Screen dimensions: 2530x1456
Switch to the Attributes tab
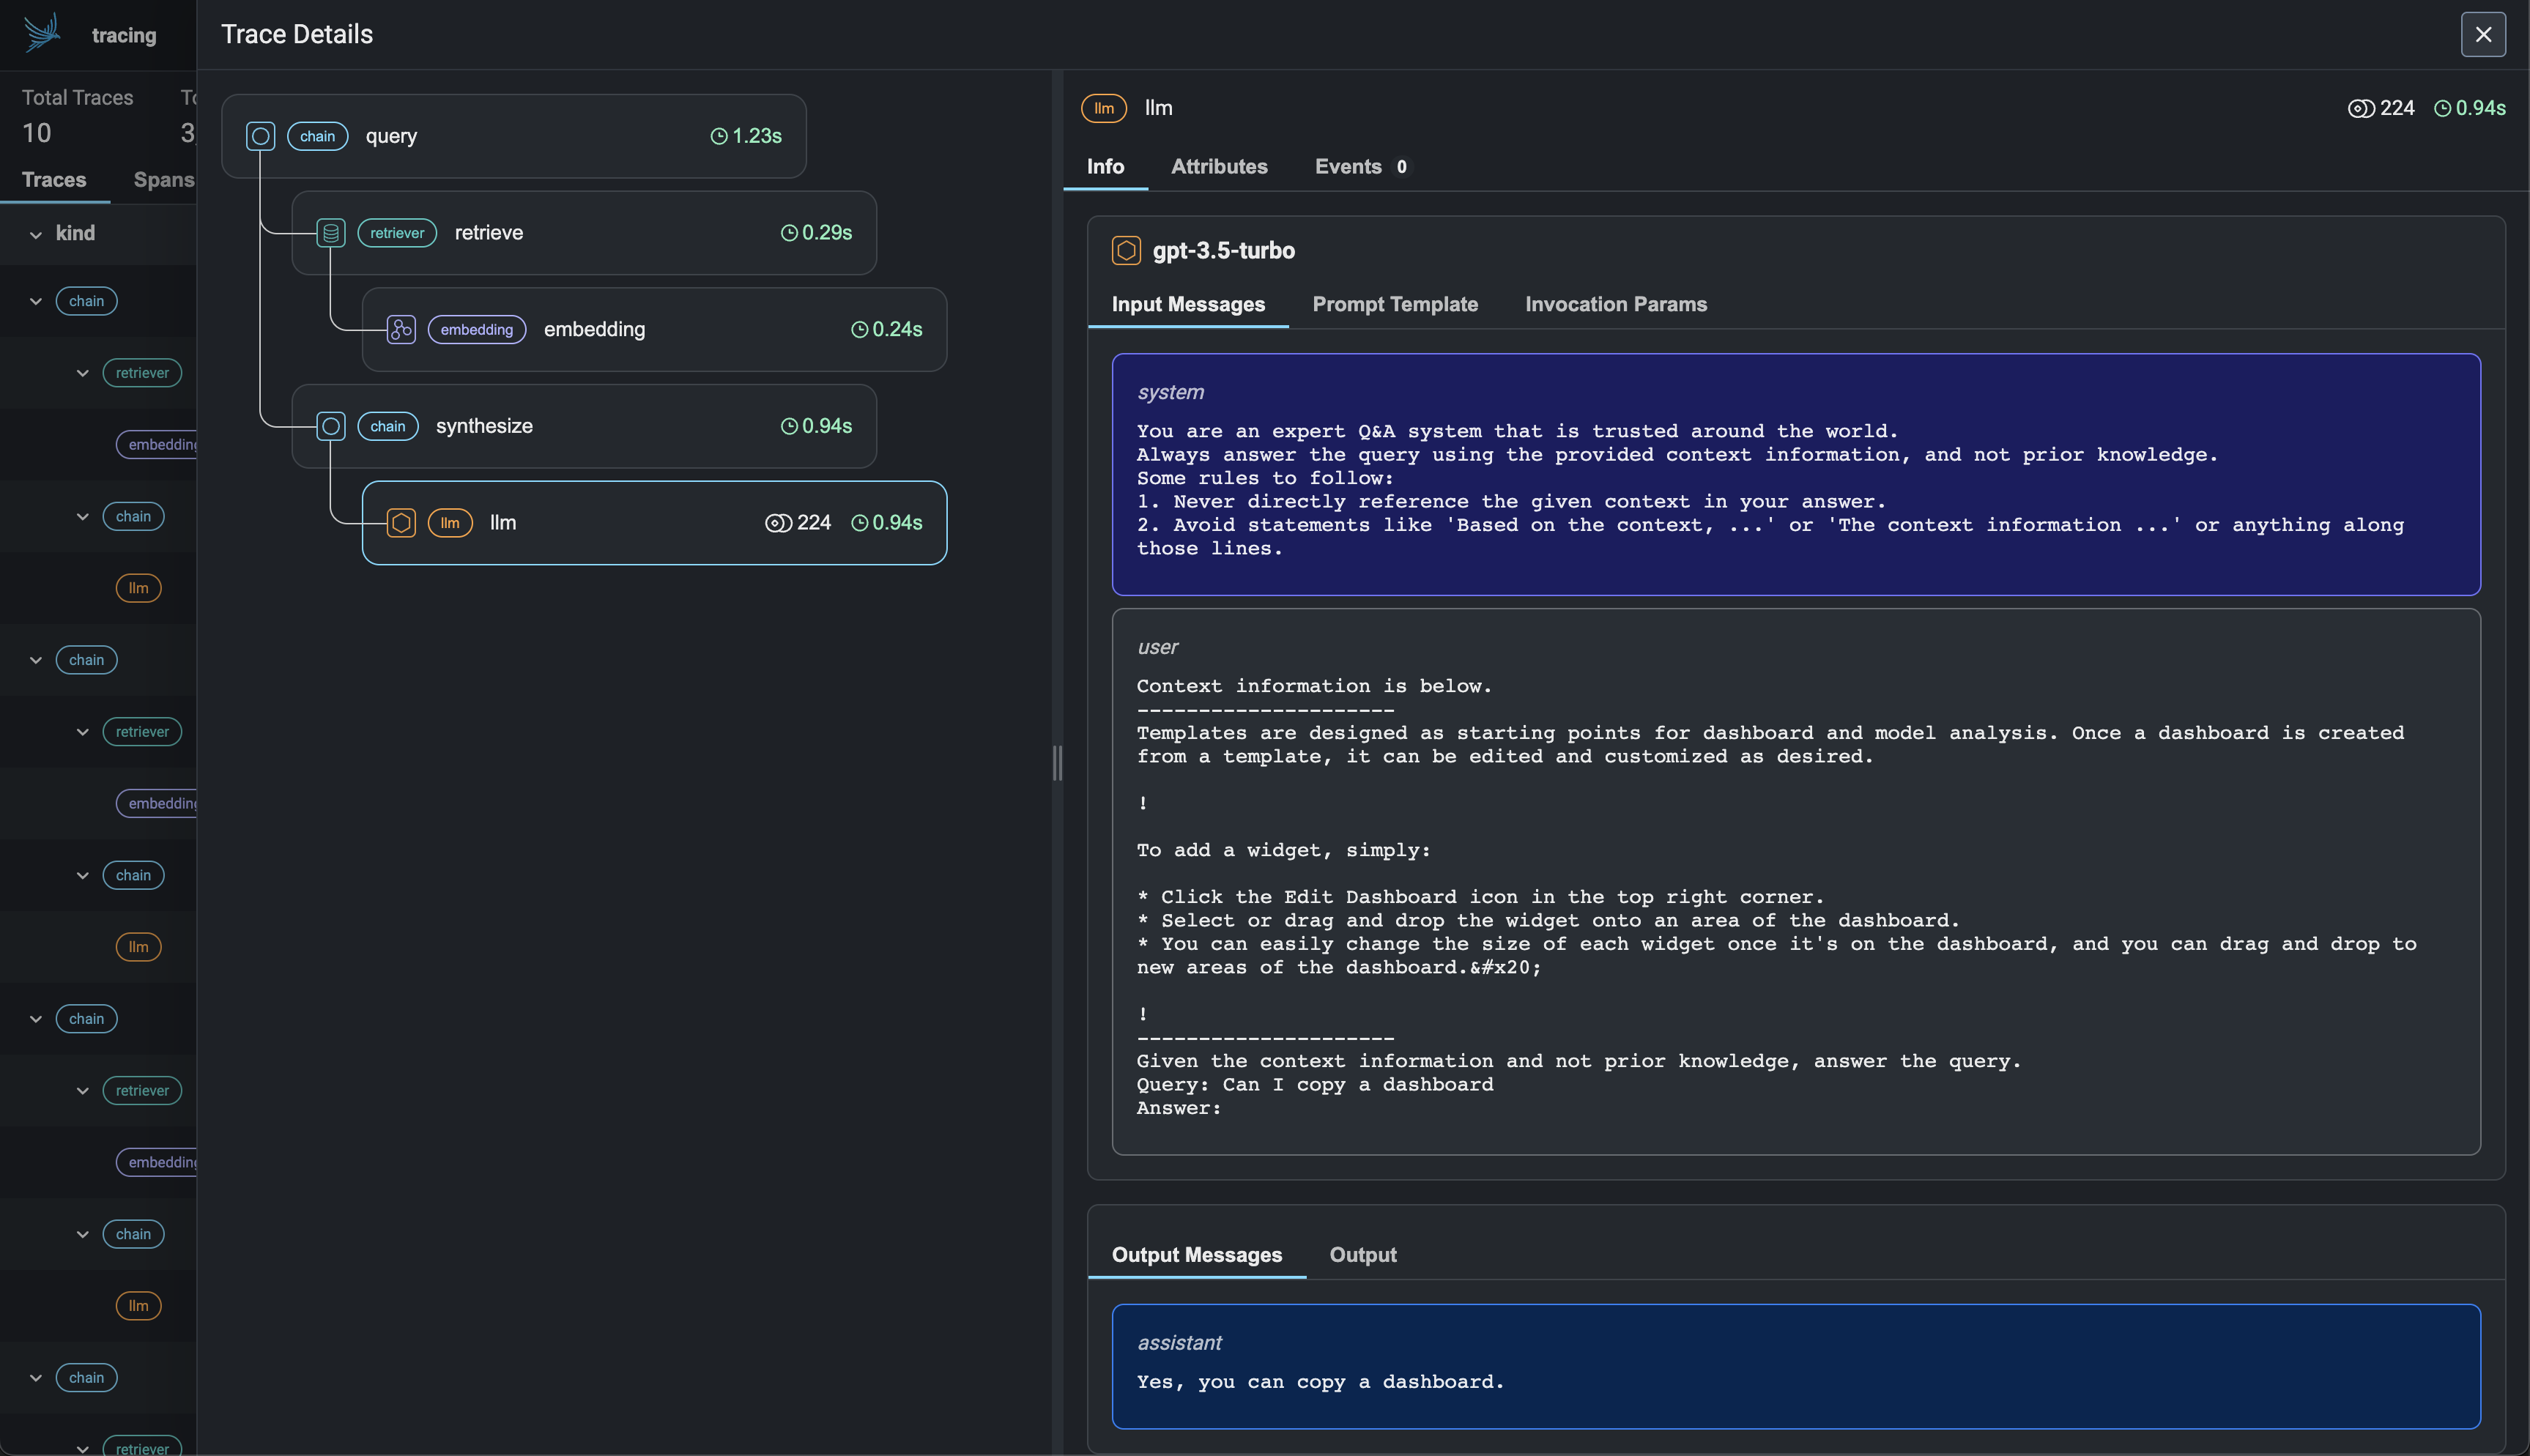(x=1219, y=167)
